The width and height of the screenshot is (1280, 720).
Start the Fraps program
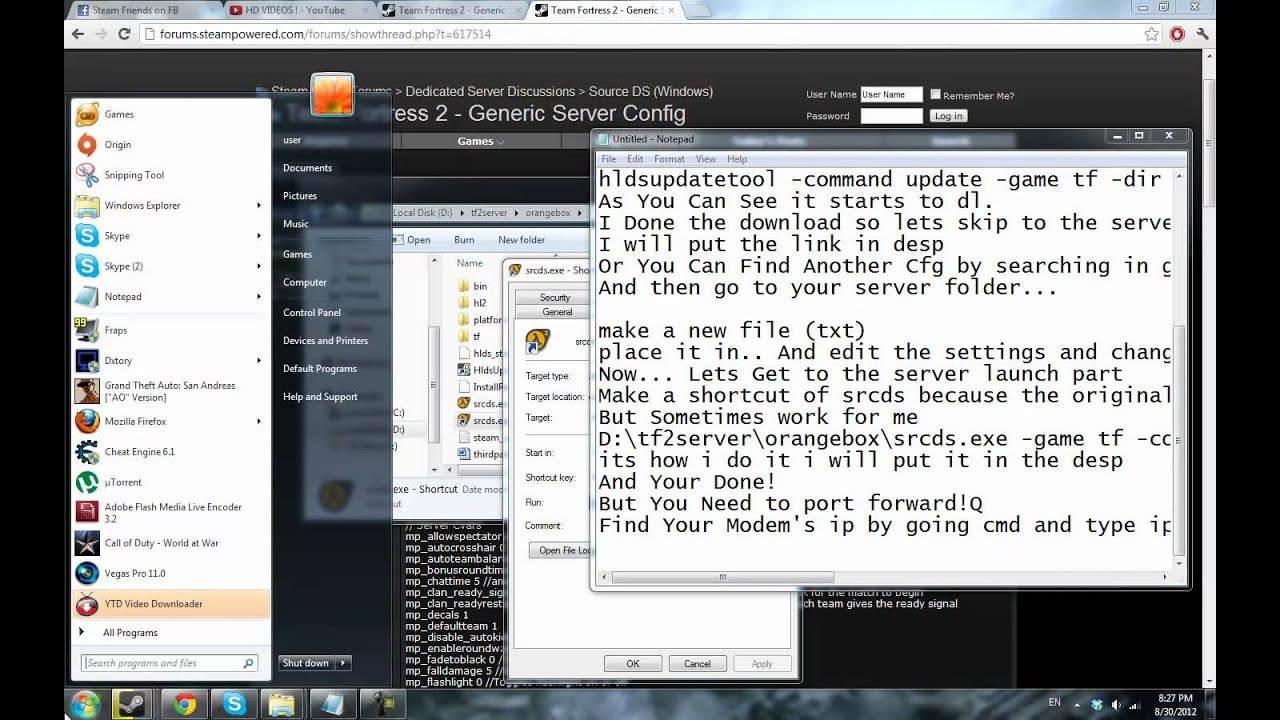(x=171, y=330)
